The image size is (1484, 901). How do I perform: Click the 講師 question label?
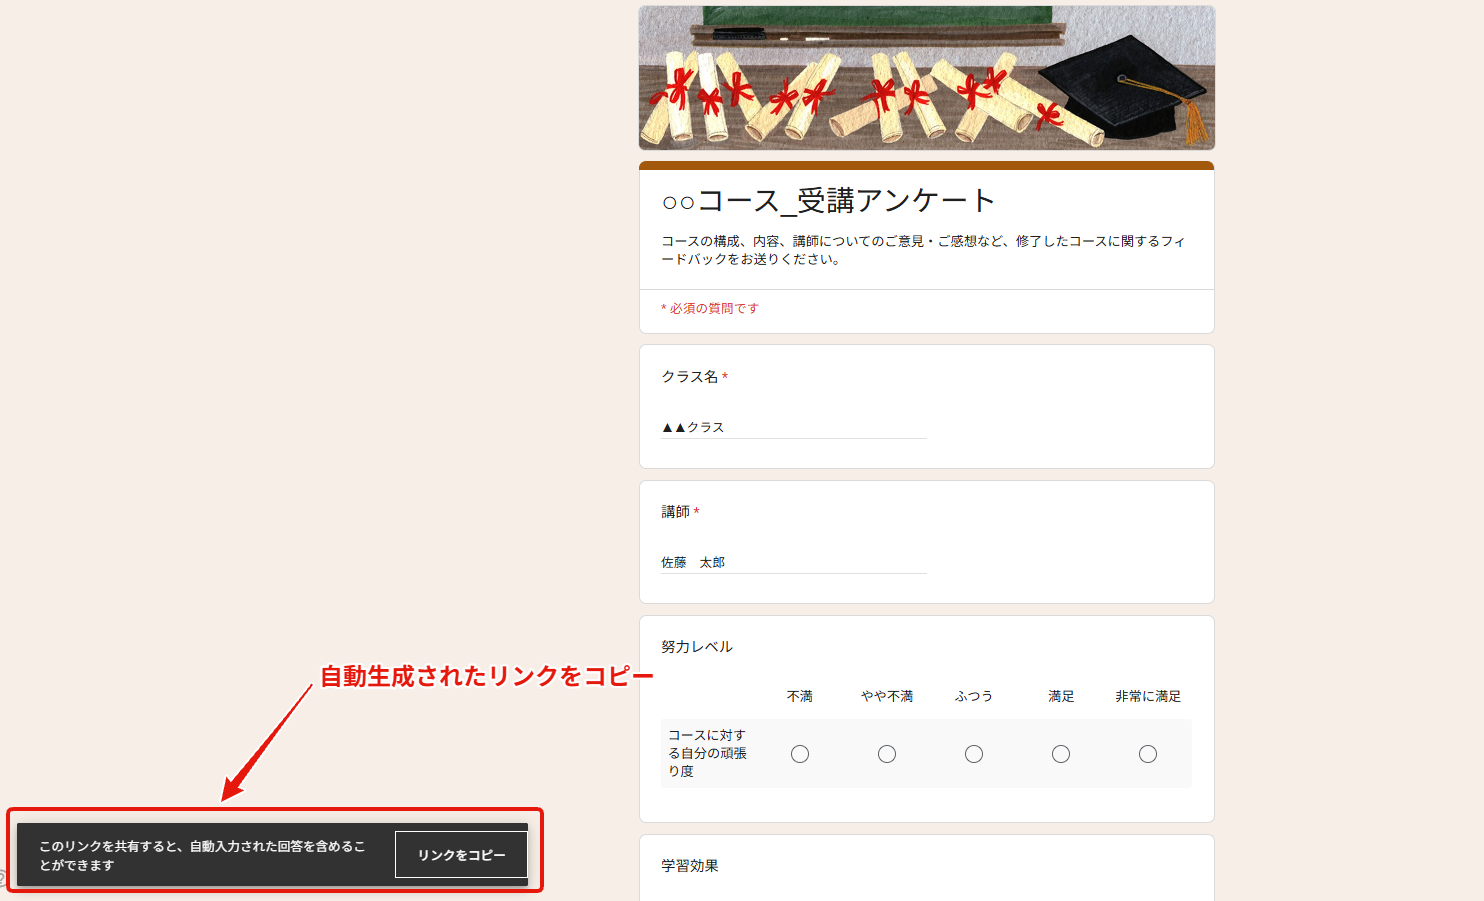click(675, 512)
